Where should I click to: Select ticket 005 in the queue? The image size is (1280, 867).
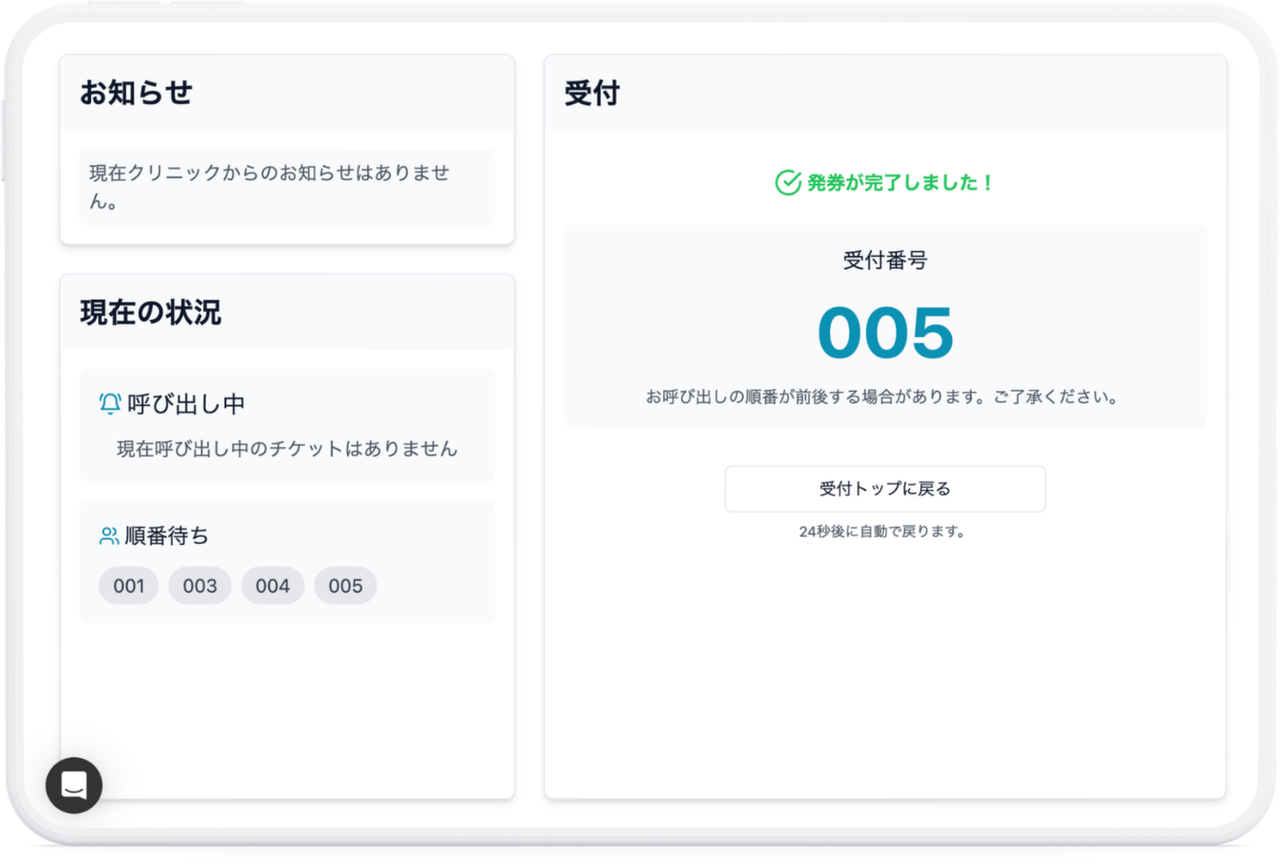tap(345, 586)
